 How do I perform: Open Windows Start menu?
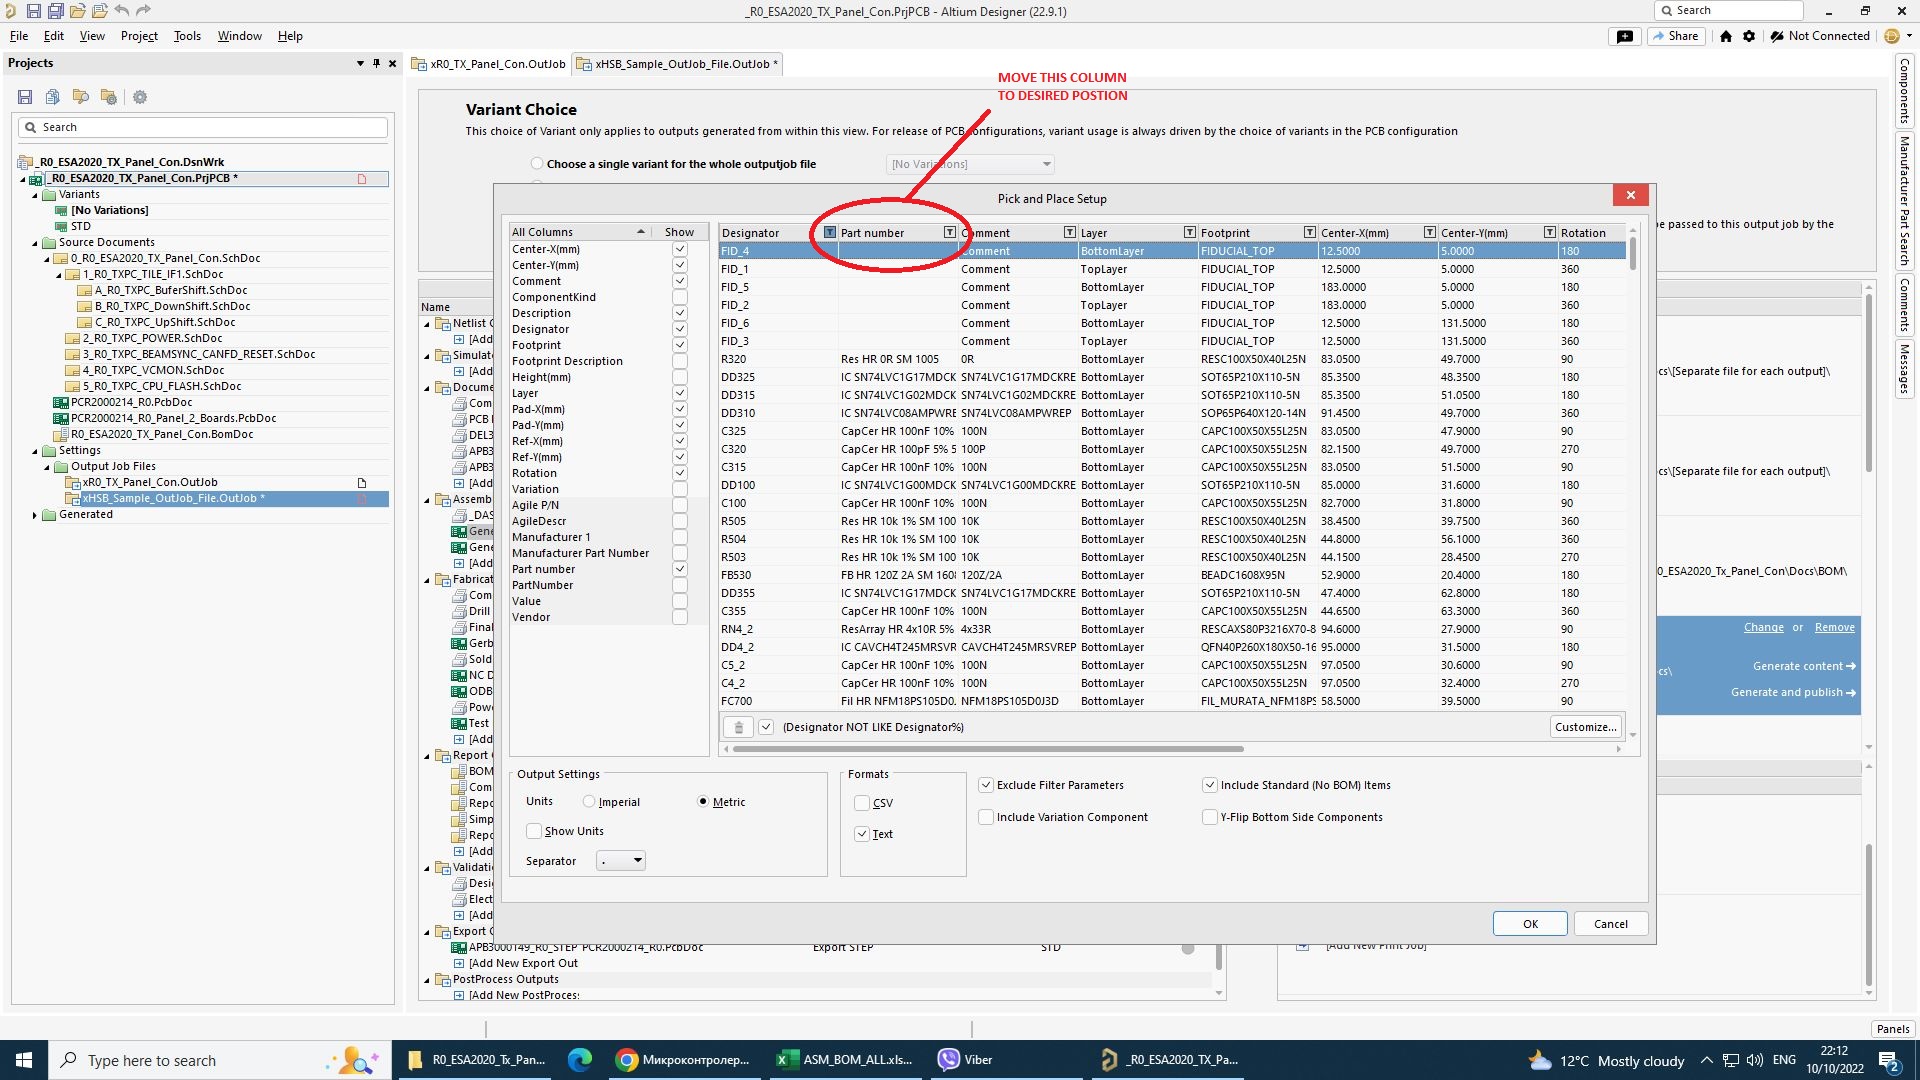tap(24, 1060)
